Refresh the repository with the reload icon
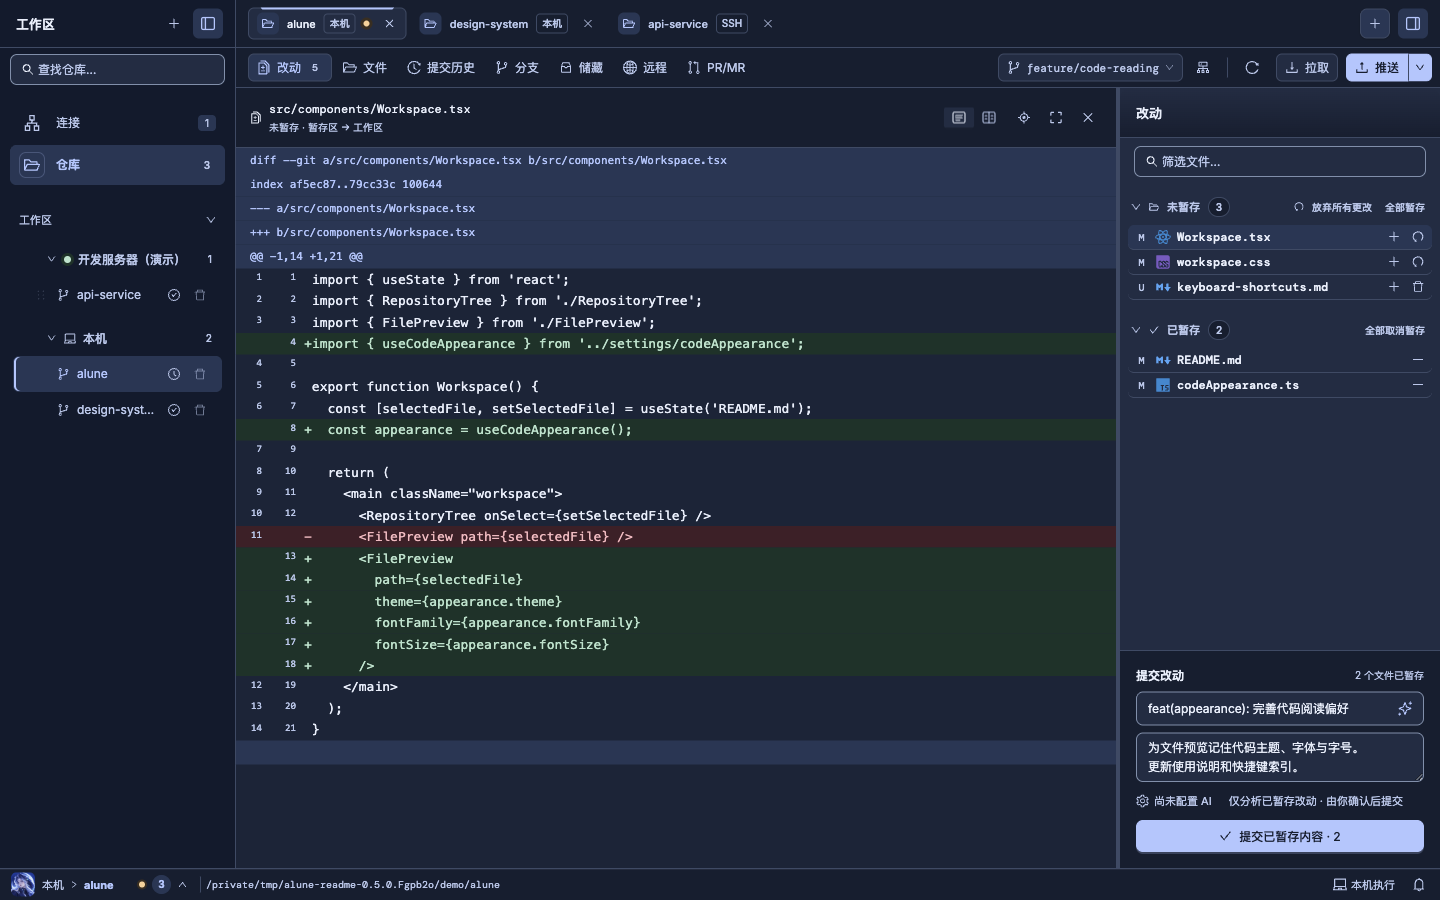This screenshot has width=1440, height=900. click(x=1252, y=68)
